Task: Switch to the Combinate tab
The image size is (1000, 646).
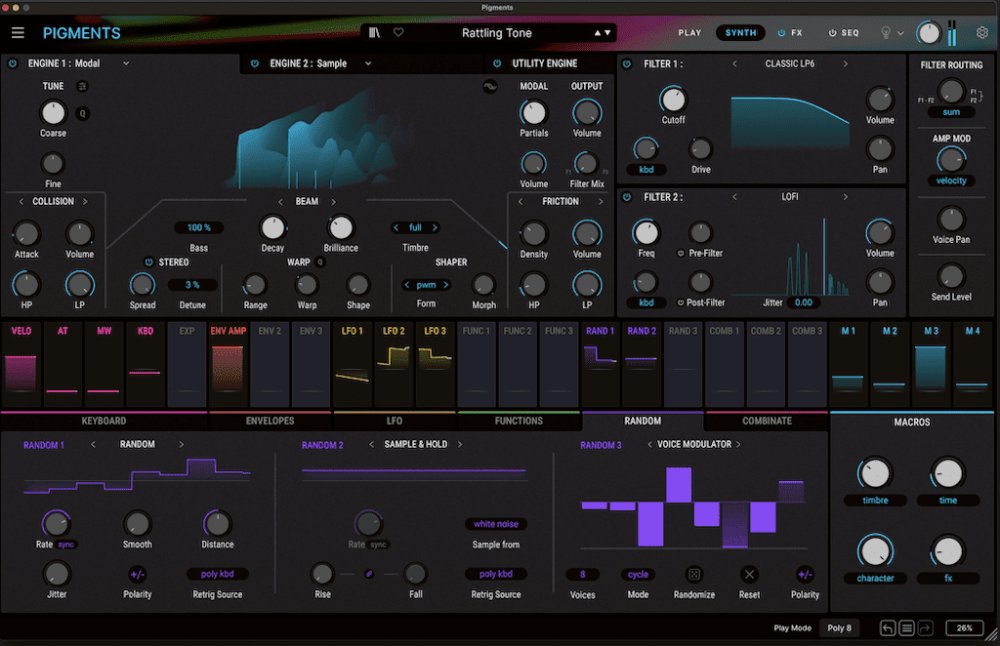Action: [x=767, y=421]
